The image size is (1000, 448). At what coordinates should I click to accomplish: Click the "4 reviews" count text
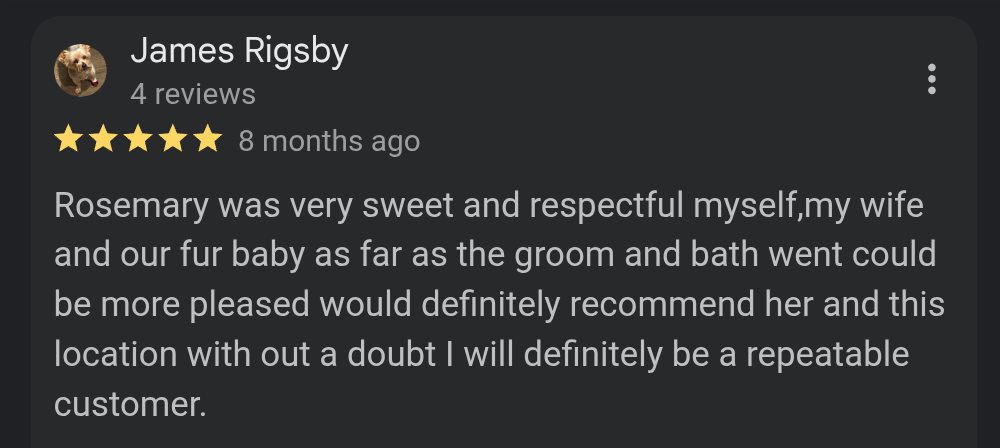click(x=193, y=95)
